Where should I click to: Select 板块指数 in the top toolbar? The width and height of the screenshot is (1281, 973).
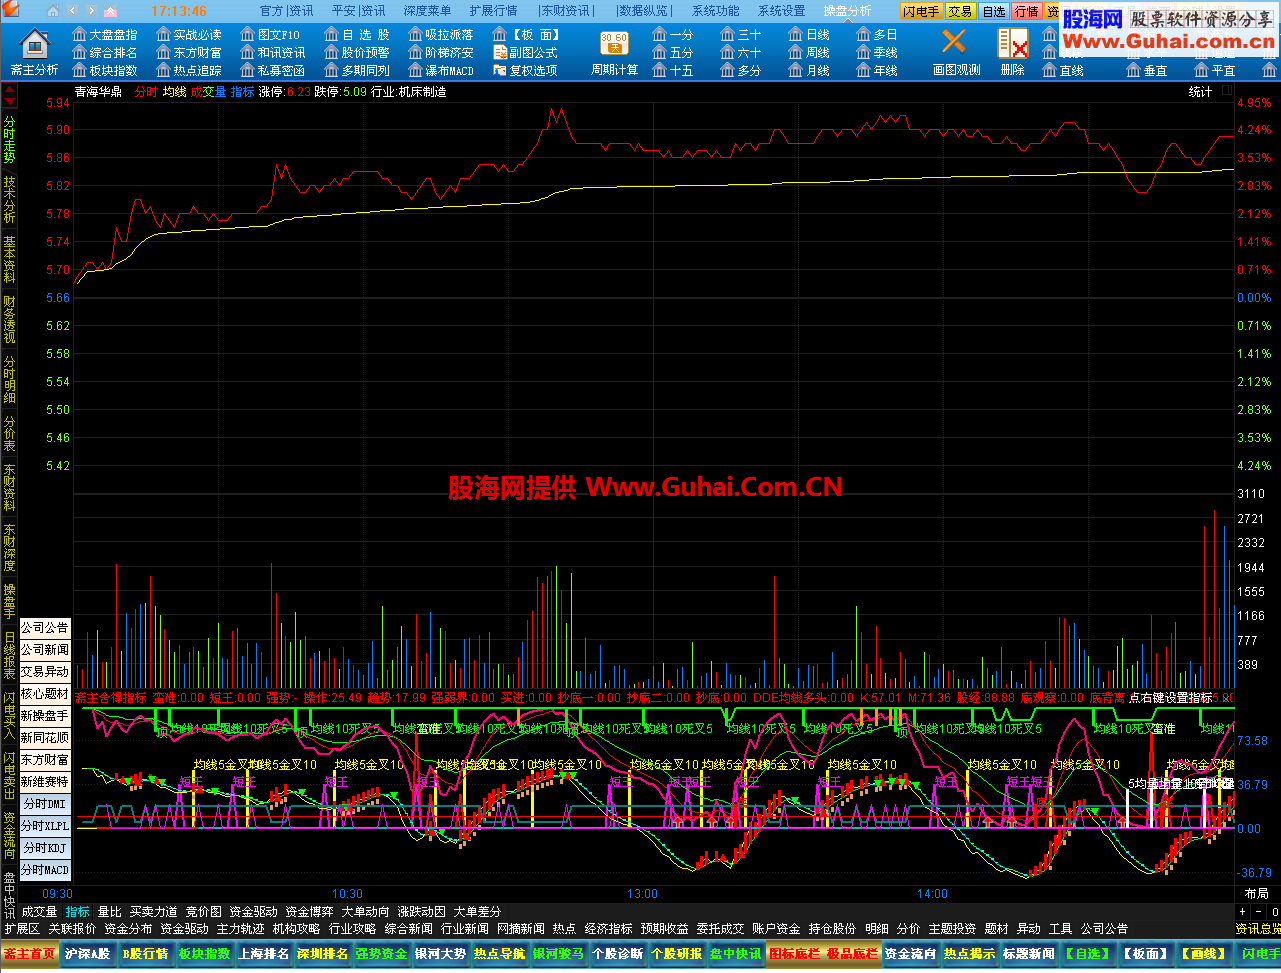(x=105, y=70)
